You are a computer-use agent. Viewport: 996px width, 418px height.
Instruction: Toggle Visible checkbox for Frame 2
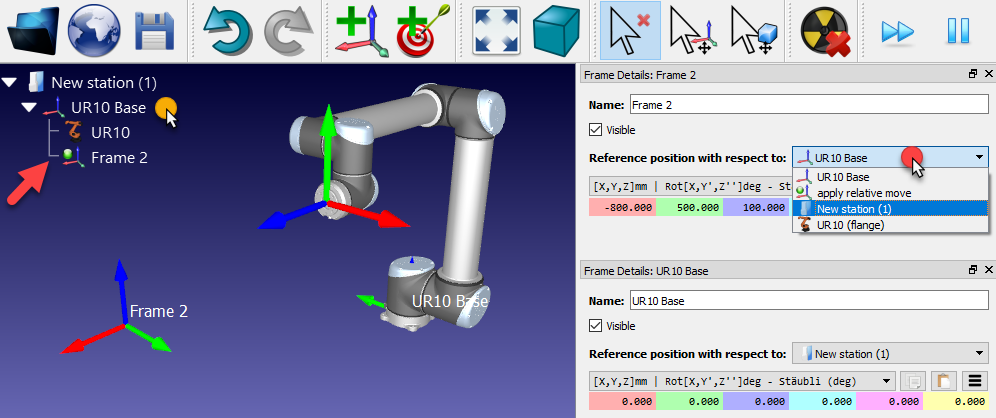click(x=596, y=130)
